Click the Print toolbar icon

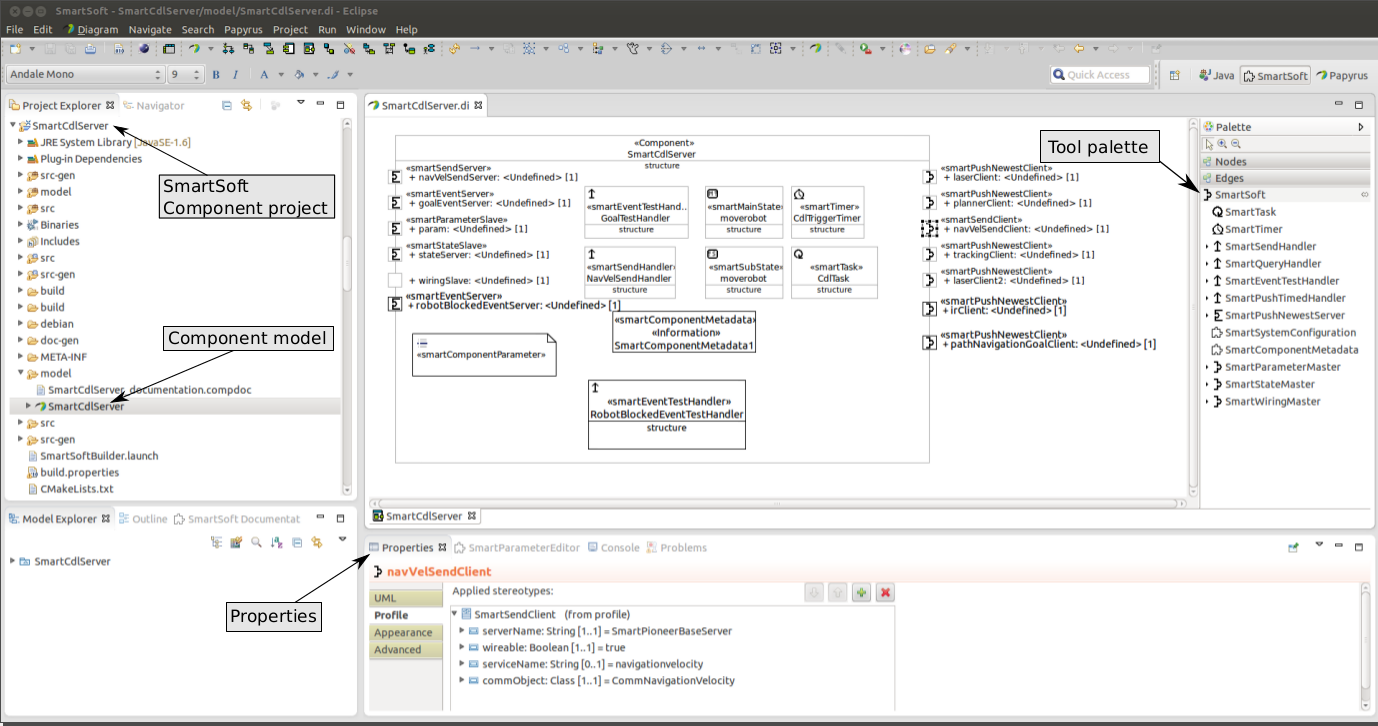click(90, 48)
